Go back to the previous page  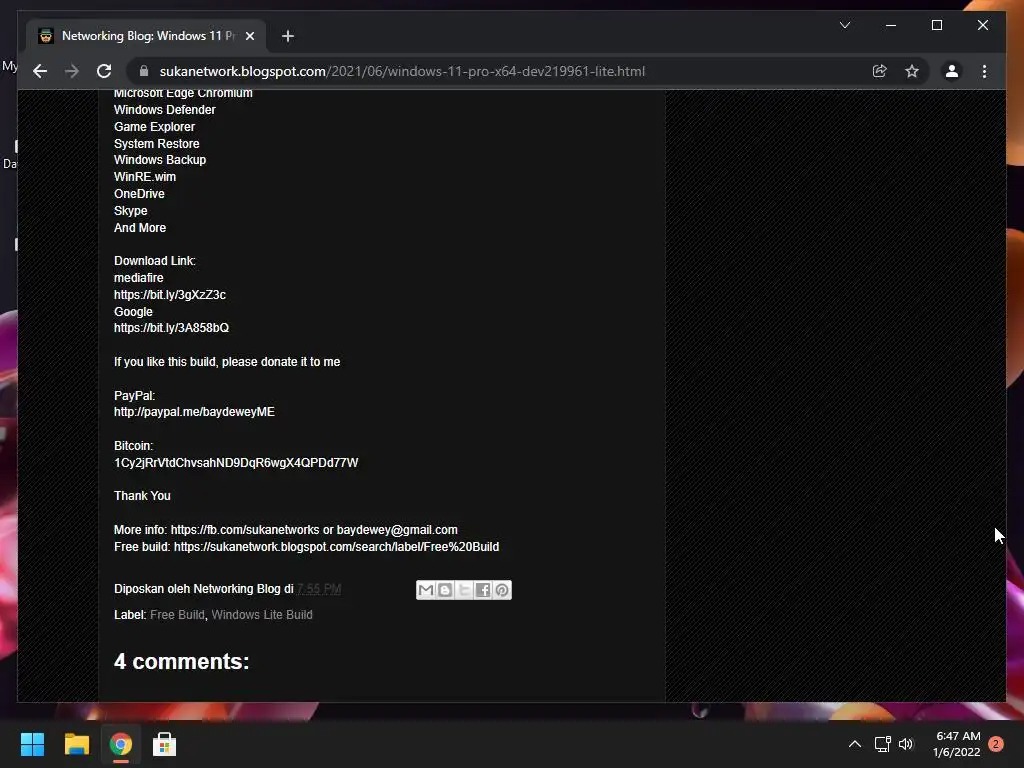40,71
